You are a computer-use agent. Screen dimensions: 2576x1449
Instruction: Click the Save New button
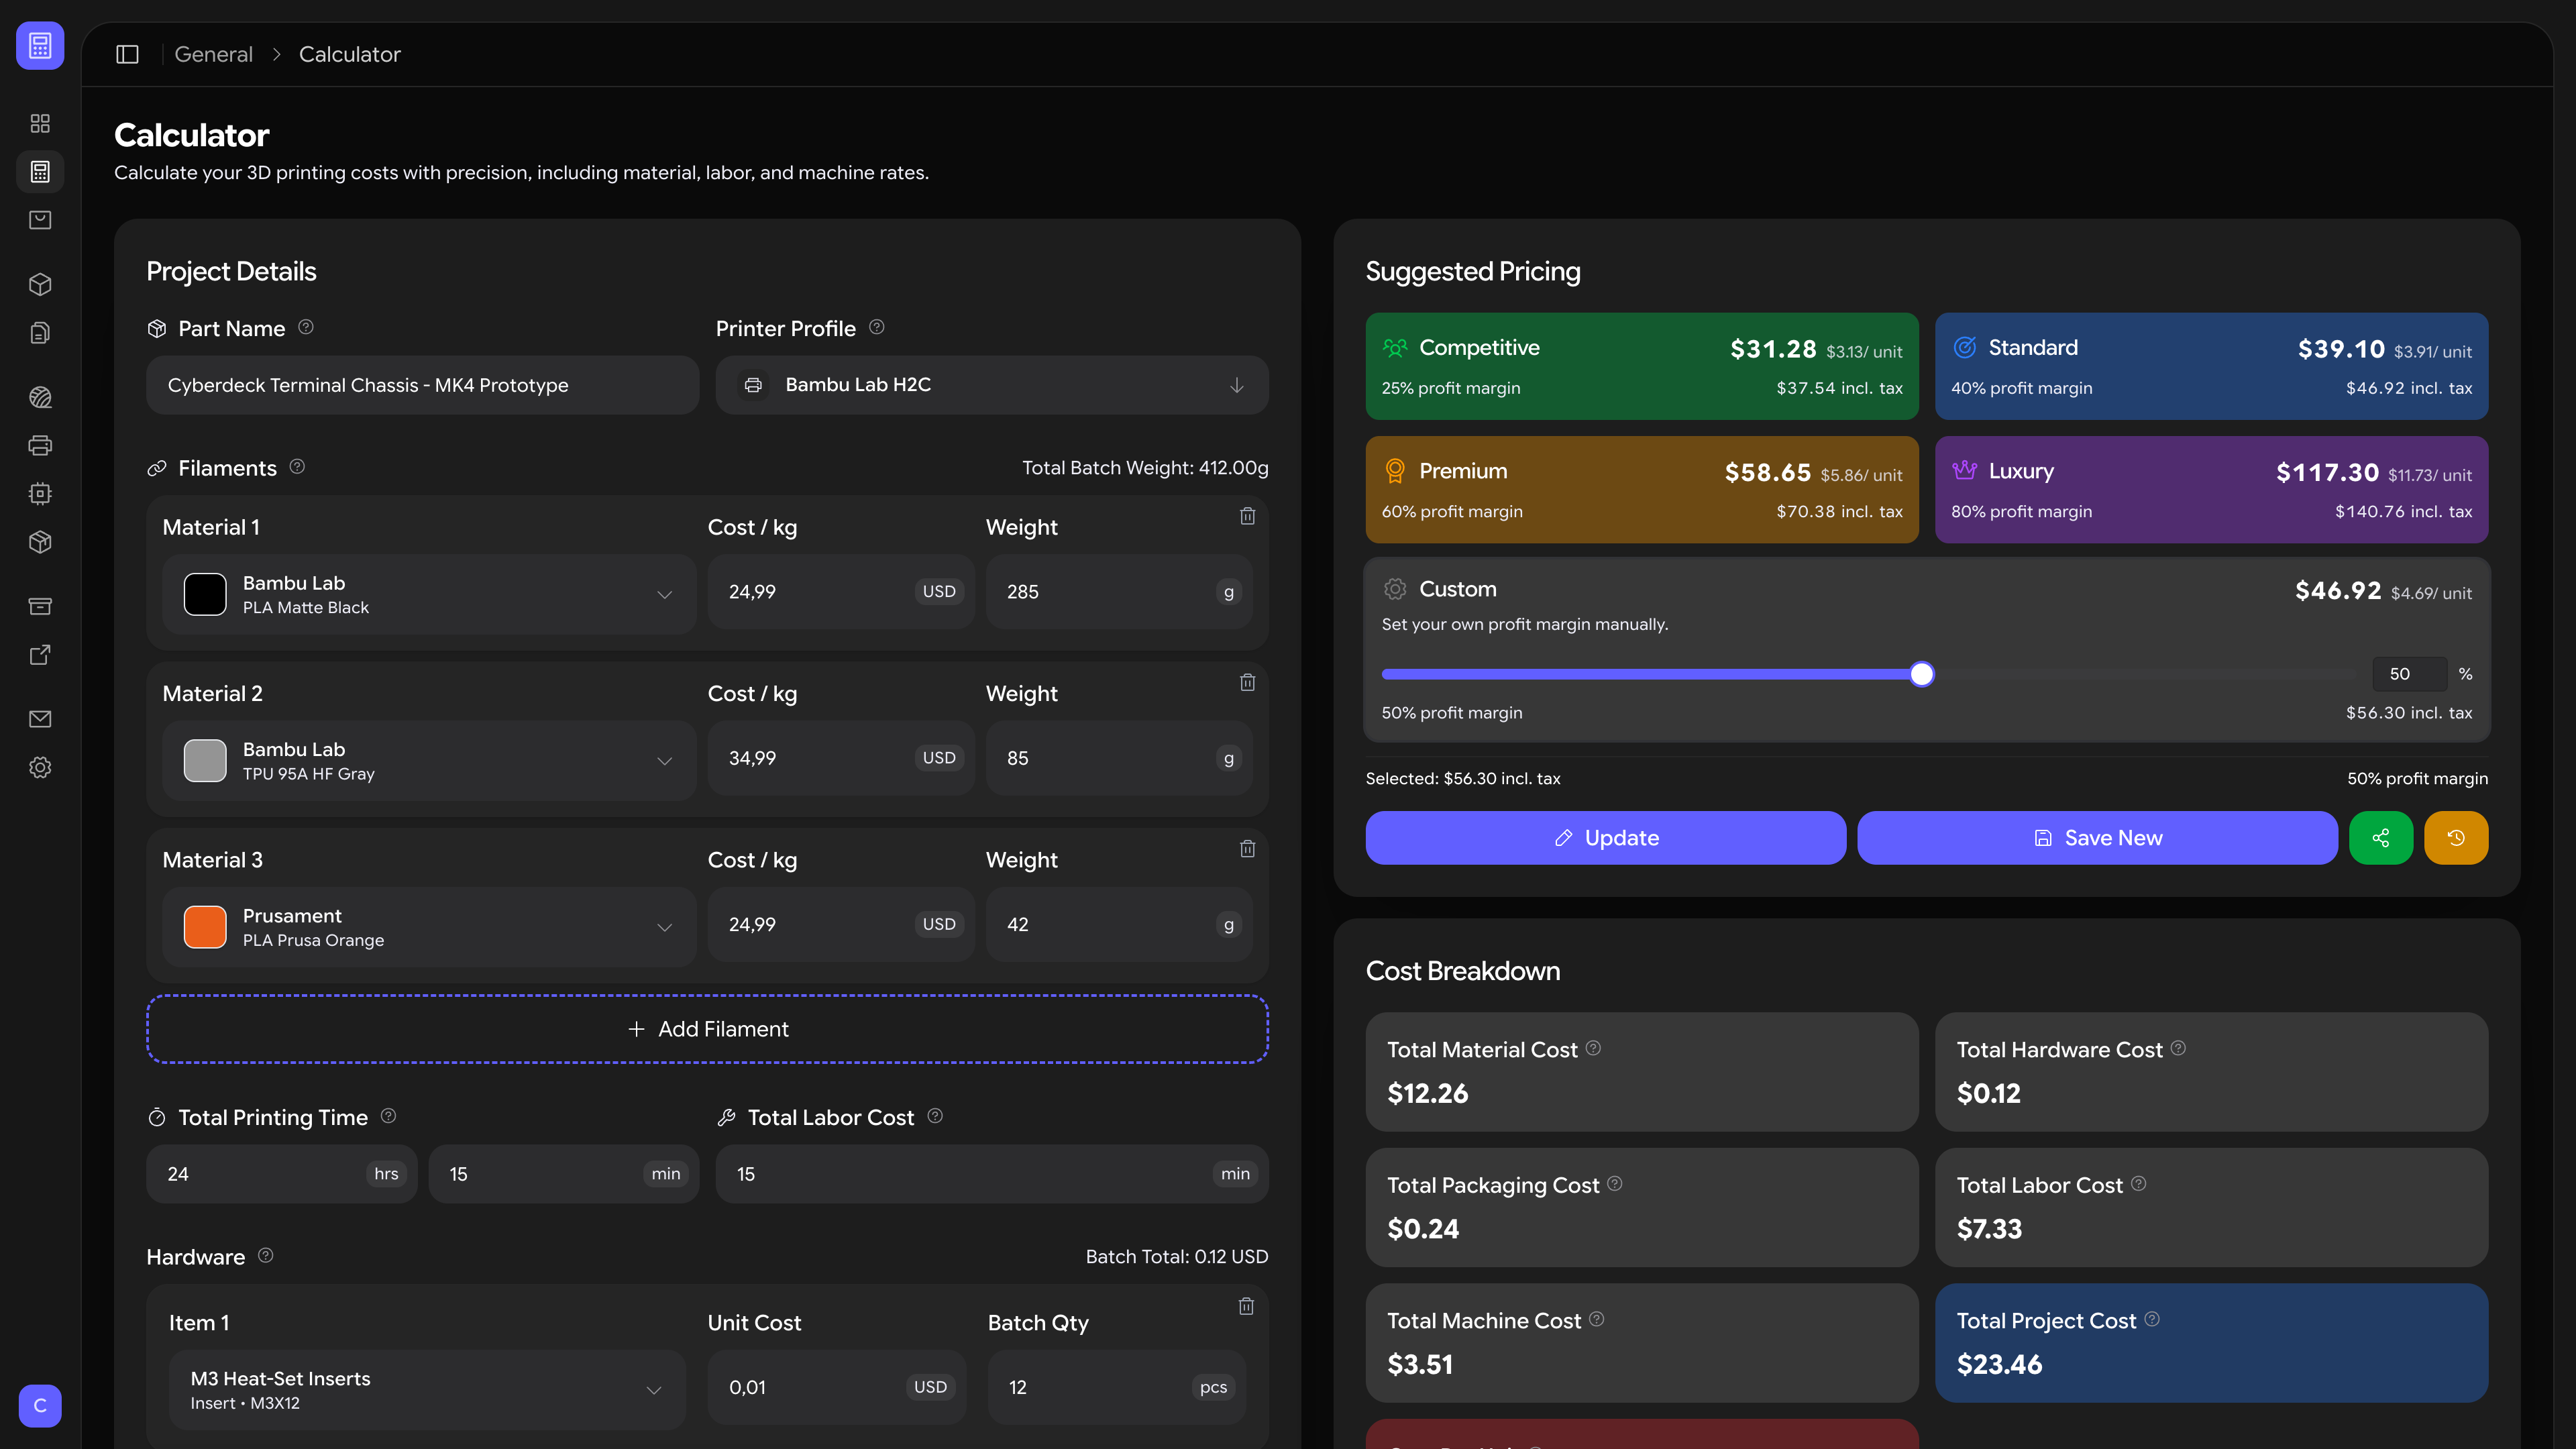[2097, 838]
